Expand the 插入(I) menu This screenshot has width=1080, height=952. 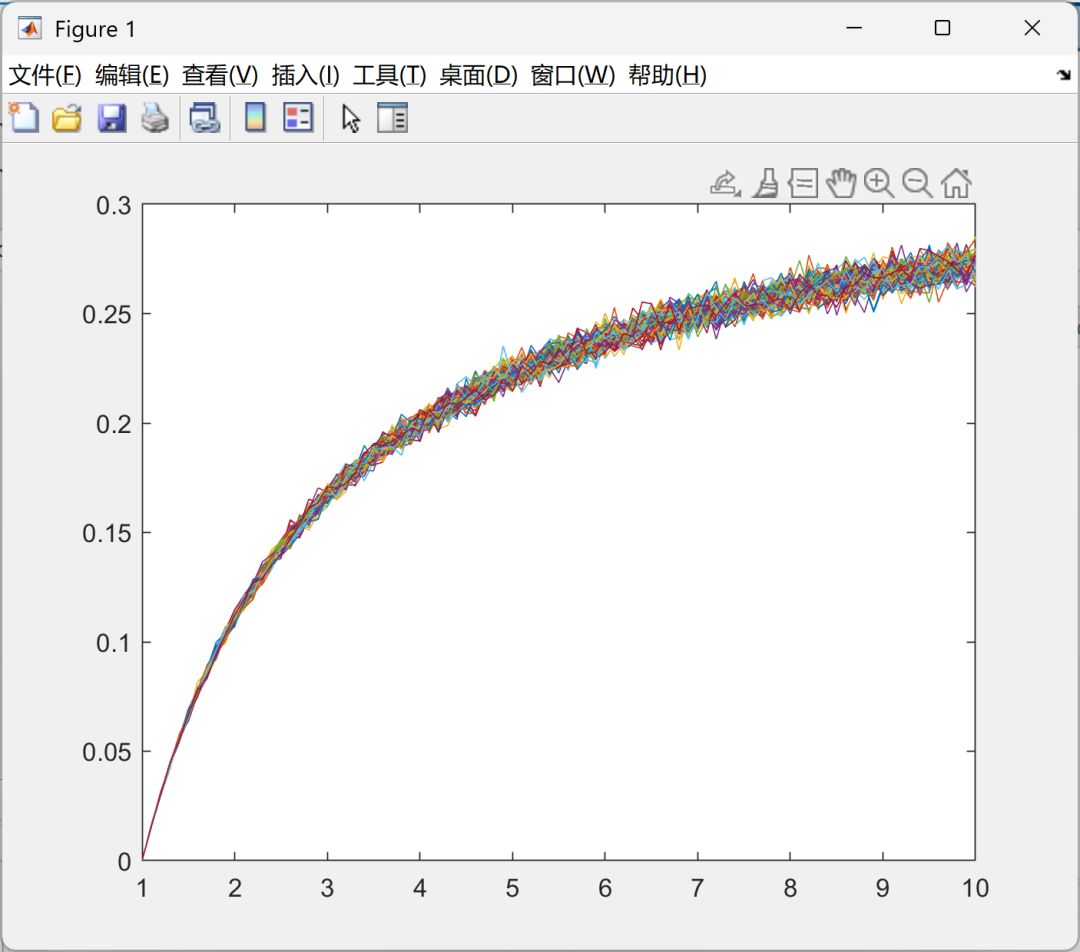pos(305,75)
